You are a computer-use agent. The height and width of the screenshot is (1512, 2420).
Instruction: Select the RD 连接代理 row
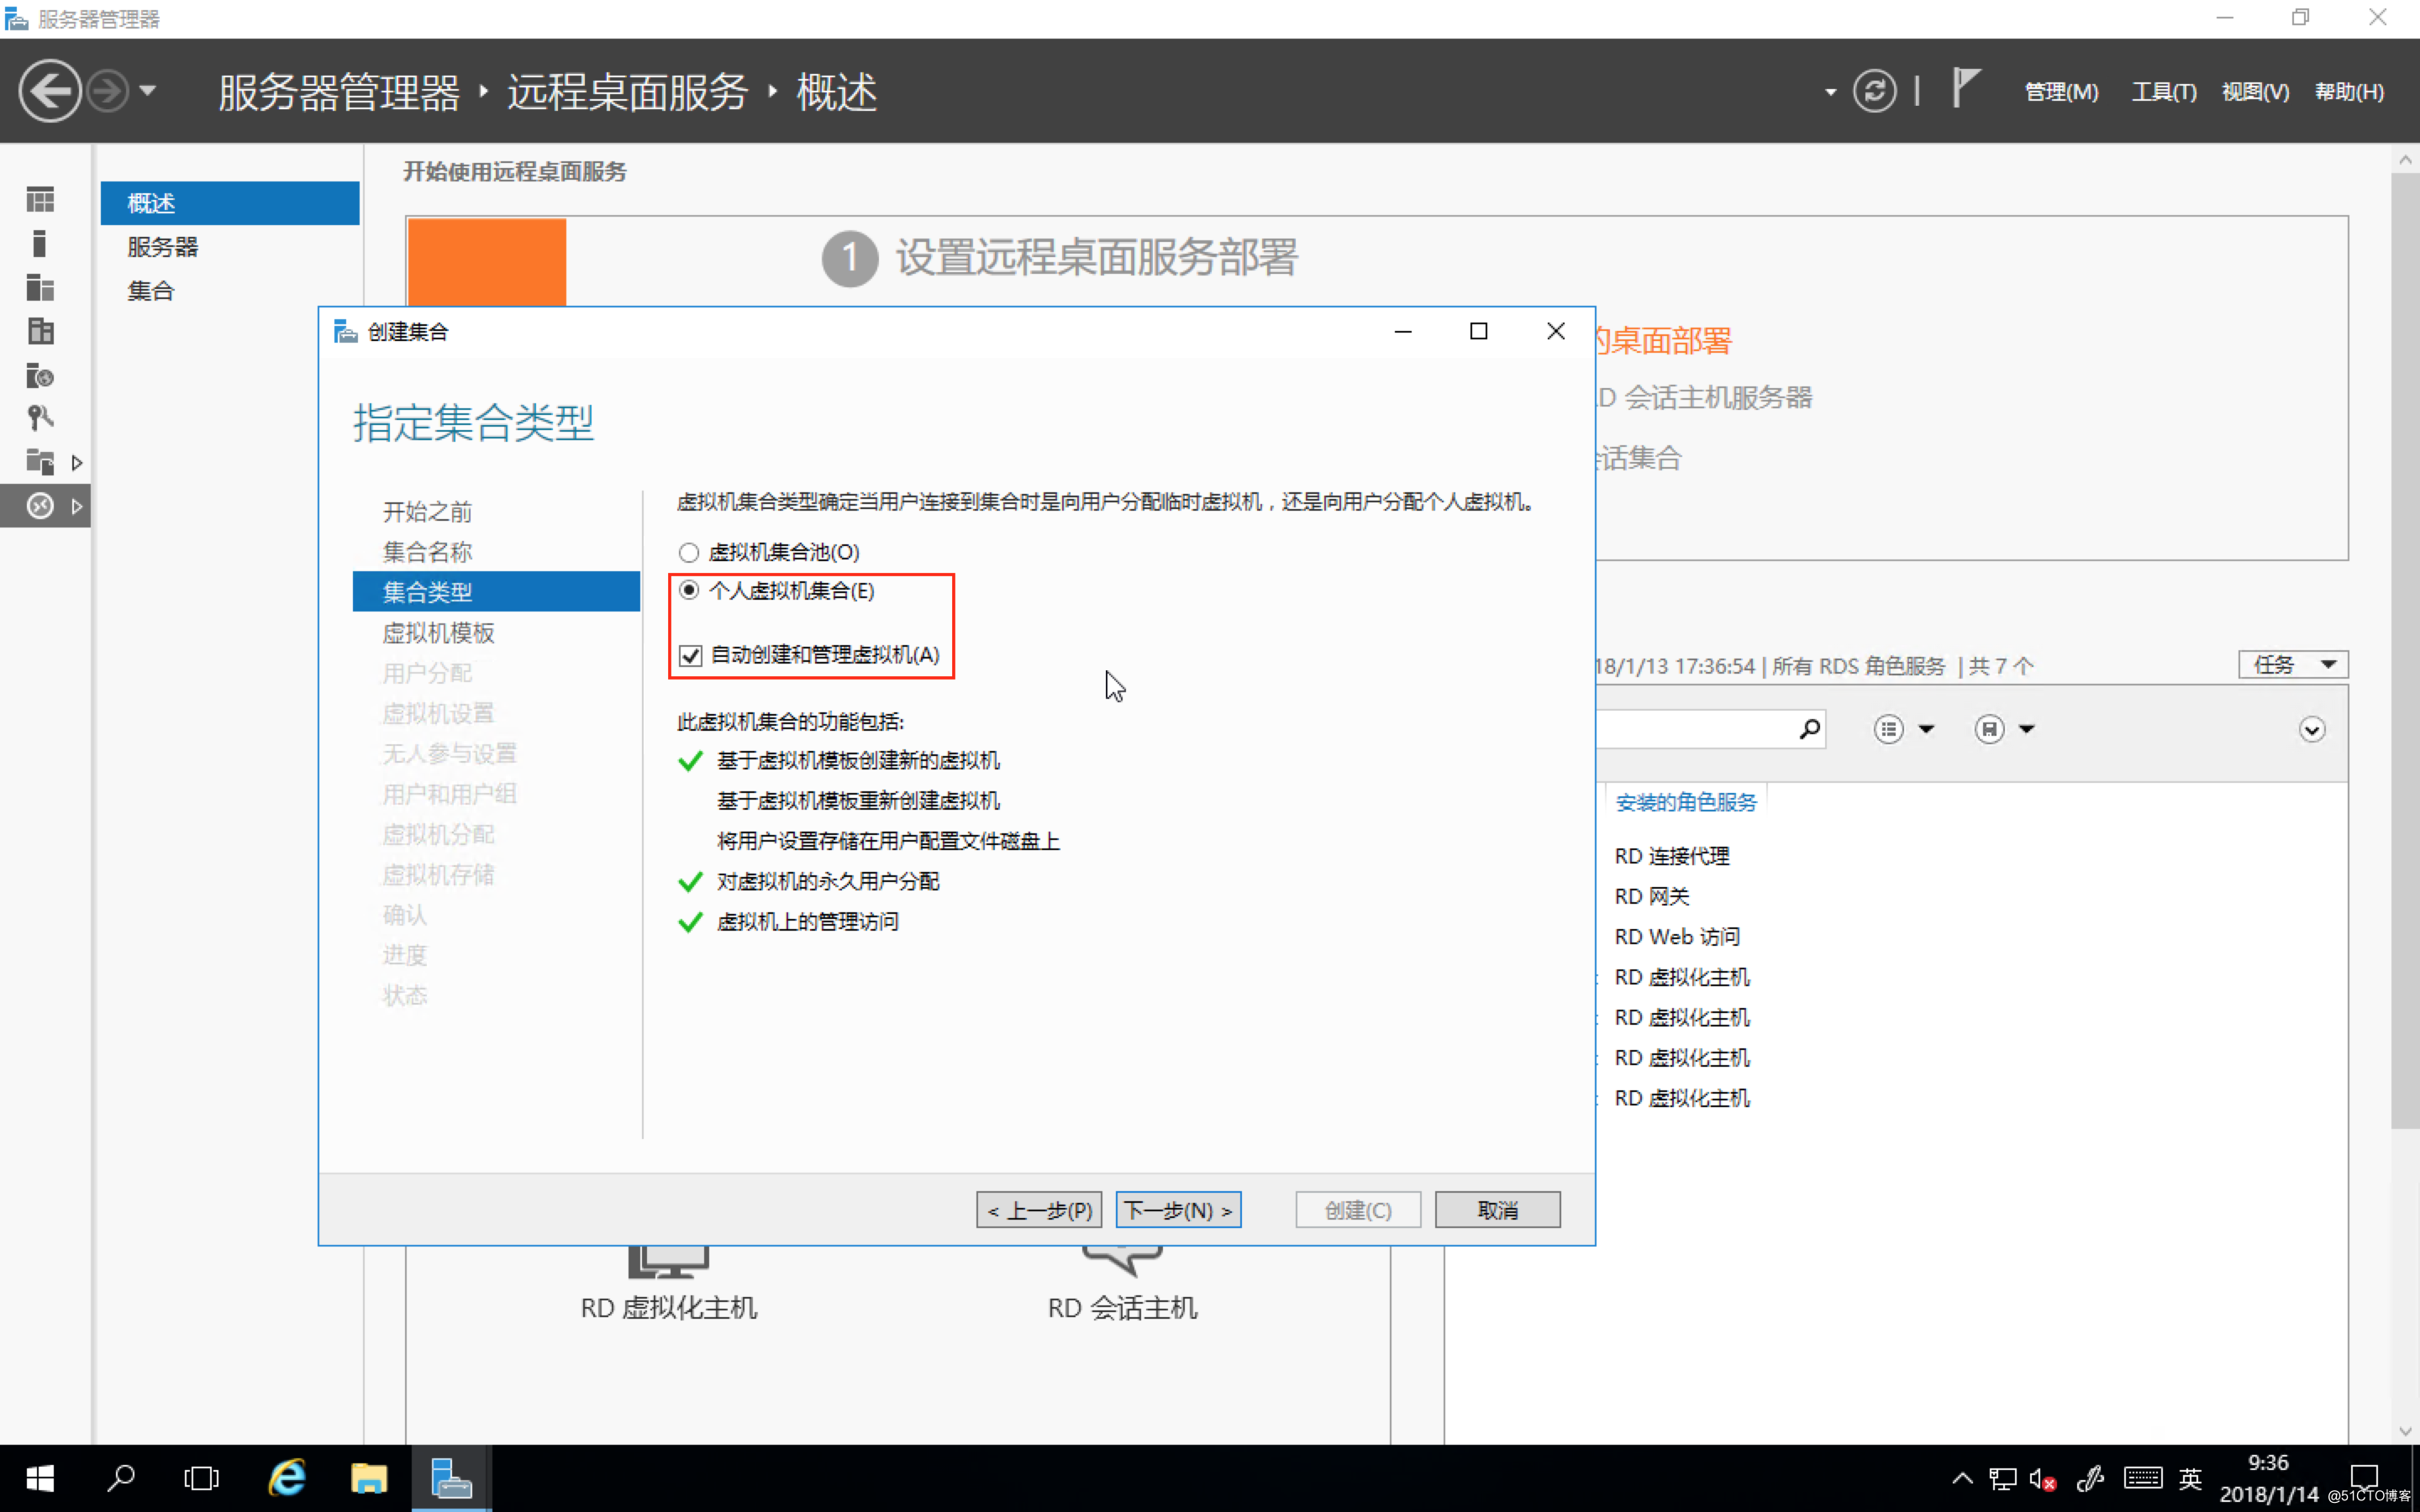(x=1671, y=856)
